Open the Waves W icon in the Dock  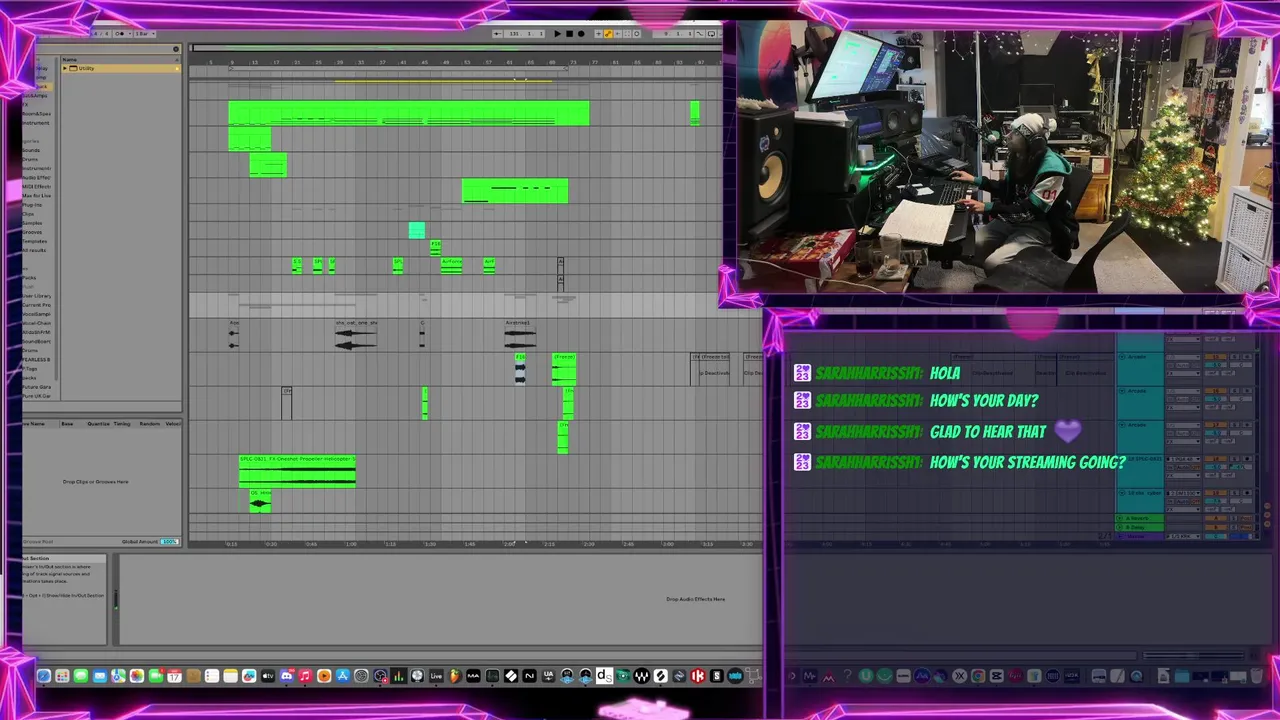click(x=641, y=676)
